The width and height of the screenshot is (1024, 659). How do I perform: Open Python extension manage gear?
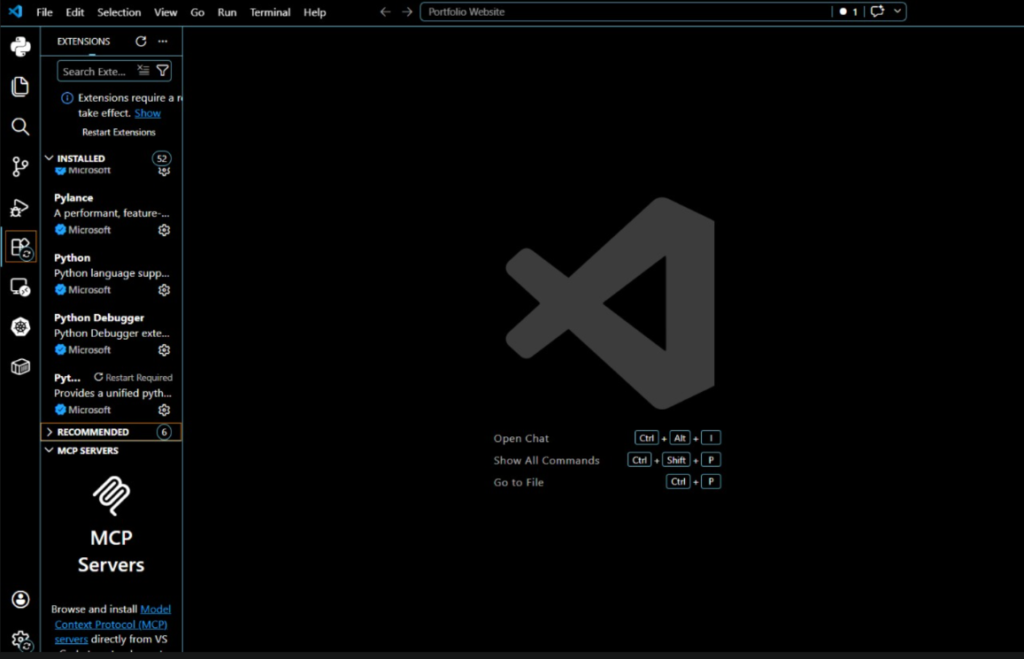164,290
